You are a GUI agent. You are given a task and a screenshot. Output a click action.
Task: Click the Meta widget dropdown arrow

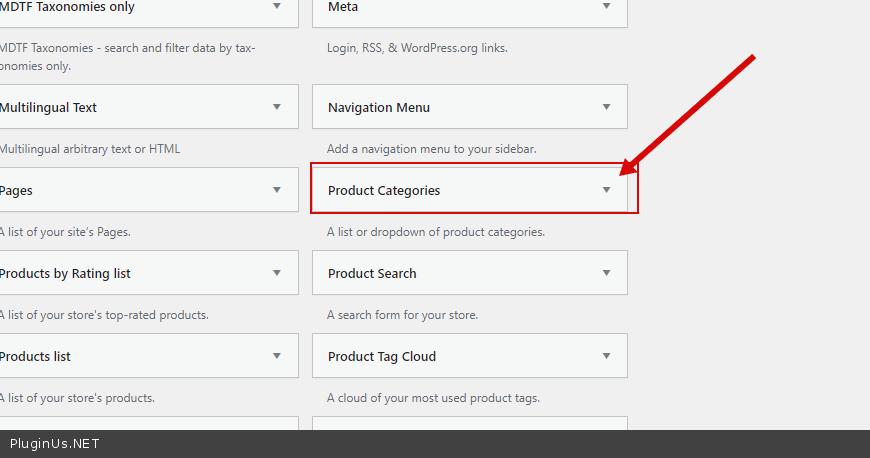(606, 7)
